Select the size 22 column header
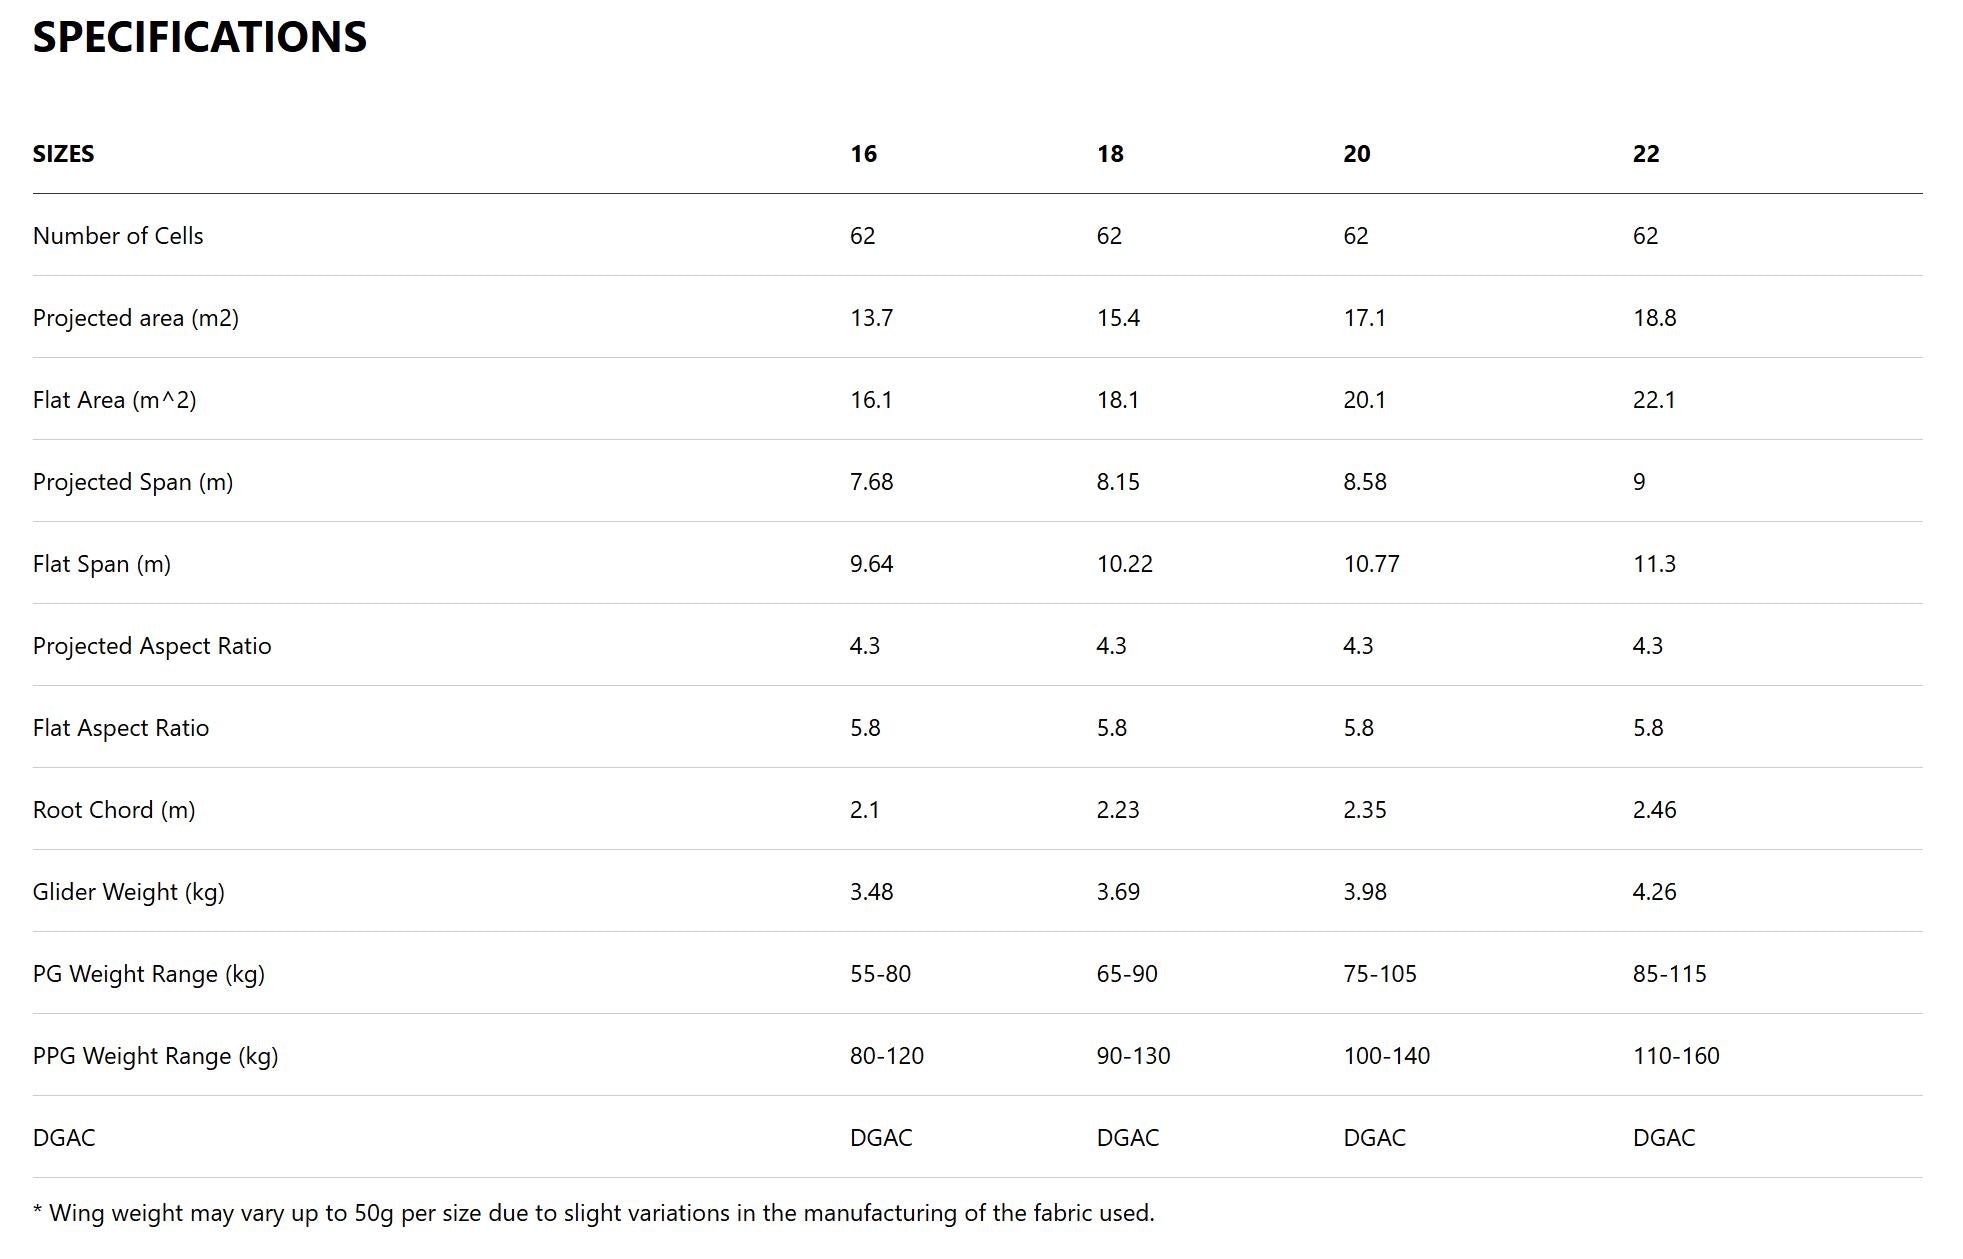 pyautogui.click(x=1646, y=154)
